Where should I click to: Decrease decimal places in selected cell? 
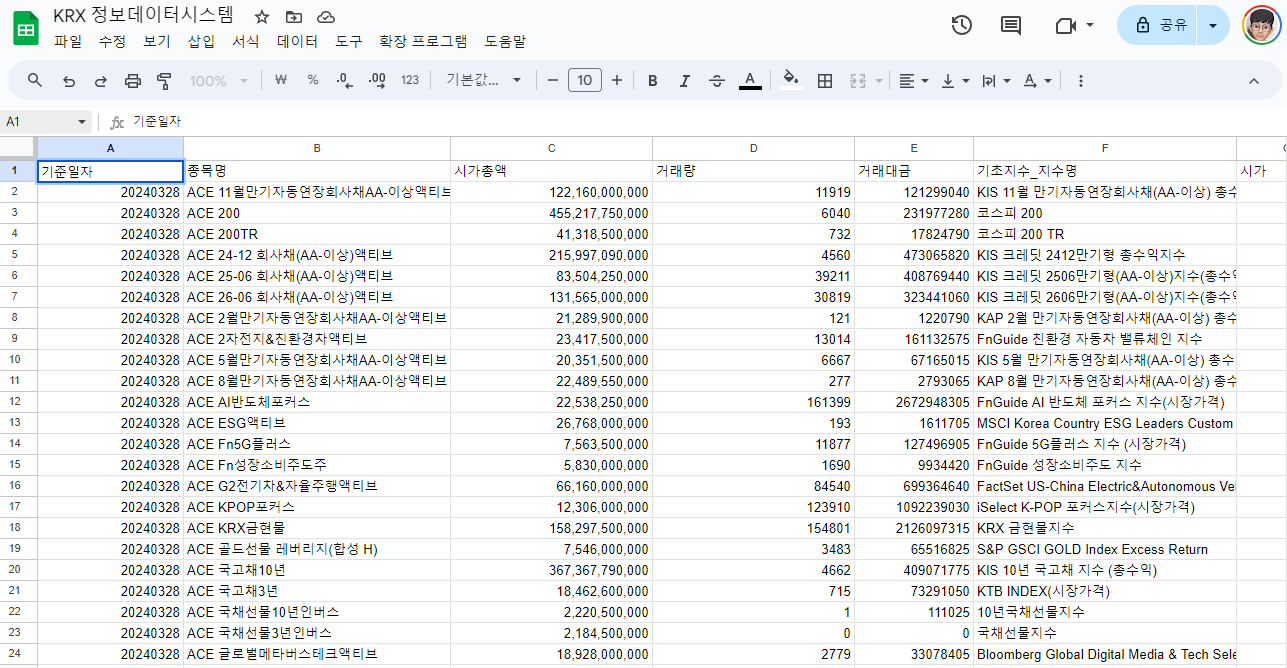342,80
